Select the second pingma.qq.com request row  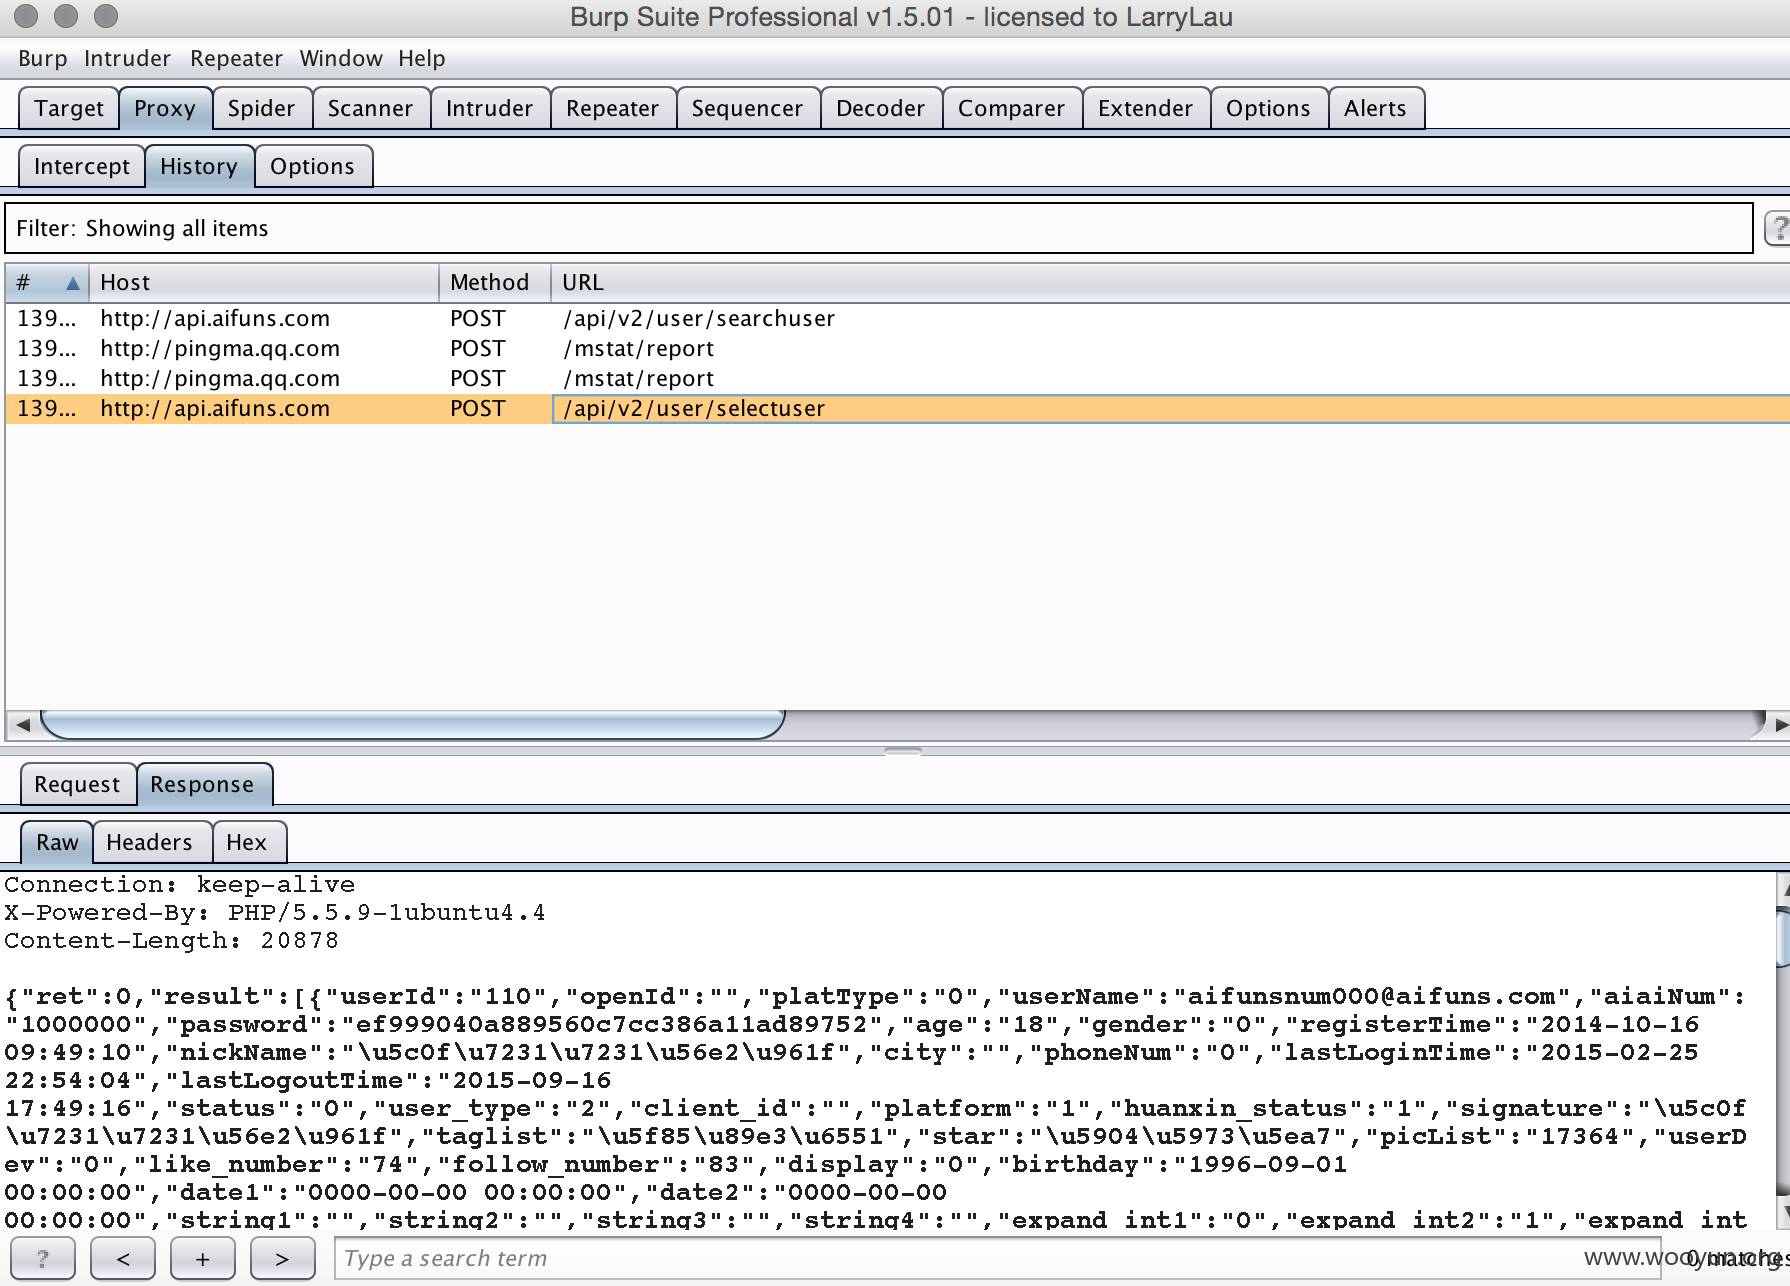click(897, 379)
